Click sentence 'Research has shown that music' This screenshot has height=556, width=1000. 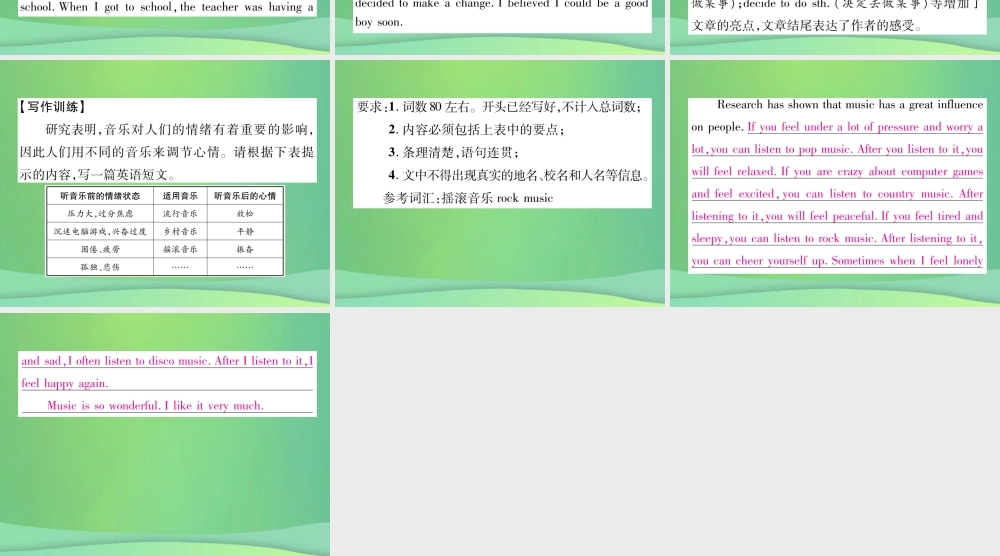pos(849,105)
